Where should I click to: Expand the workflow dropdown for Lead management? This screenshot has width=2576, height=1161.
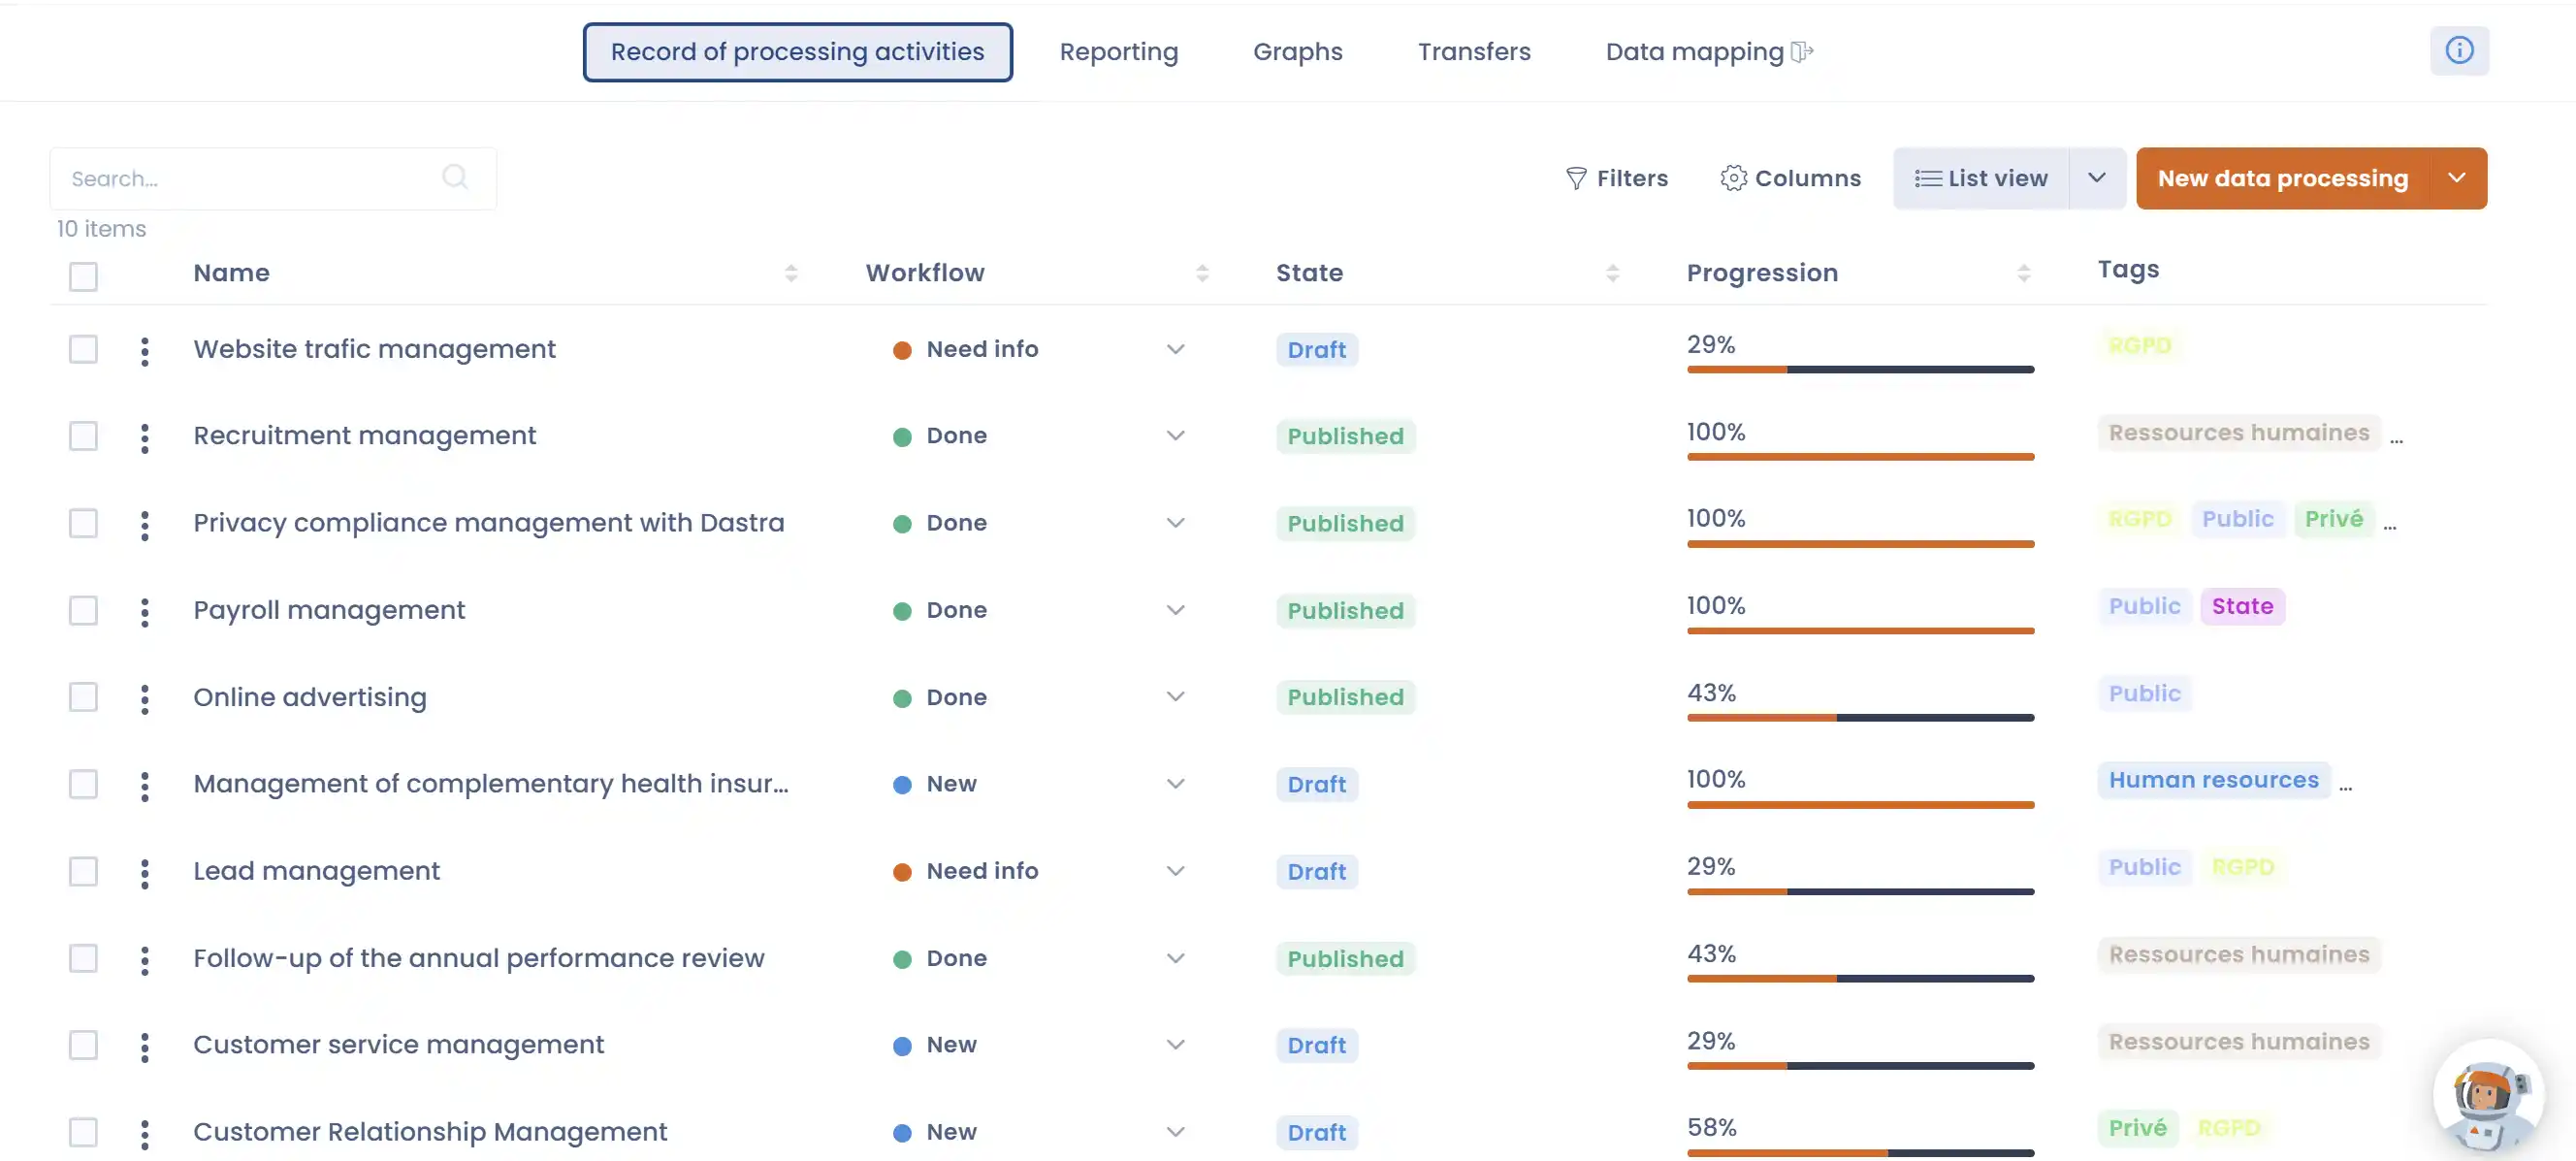click(1176, 871)
